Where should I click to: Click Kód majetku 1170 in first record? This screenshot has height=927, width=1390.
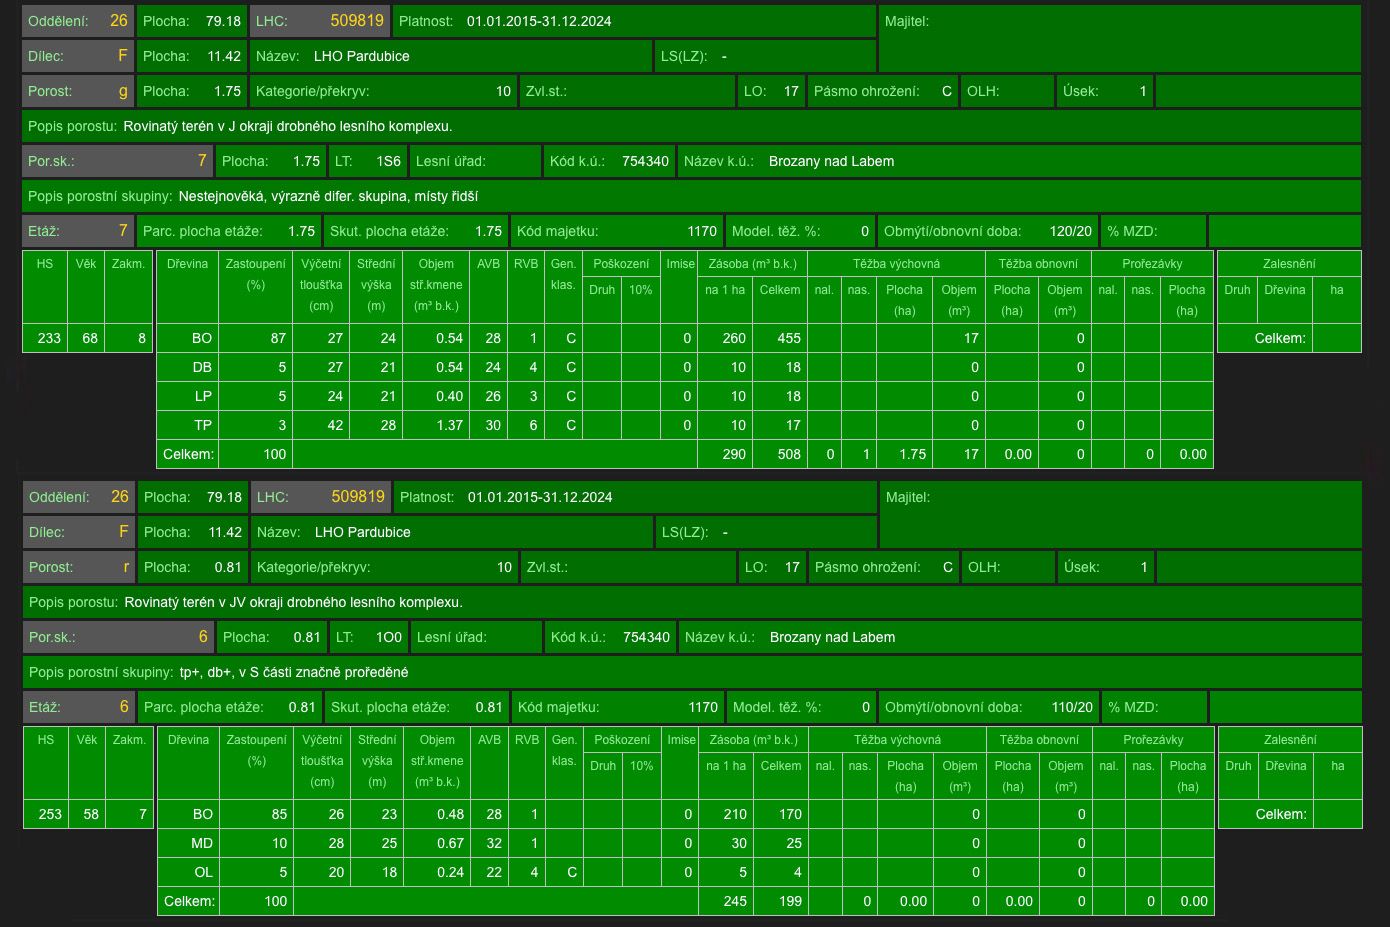702,231
